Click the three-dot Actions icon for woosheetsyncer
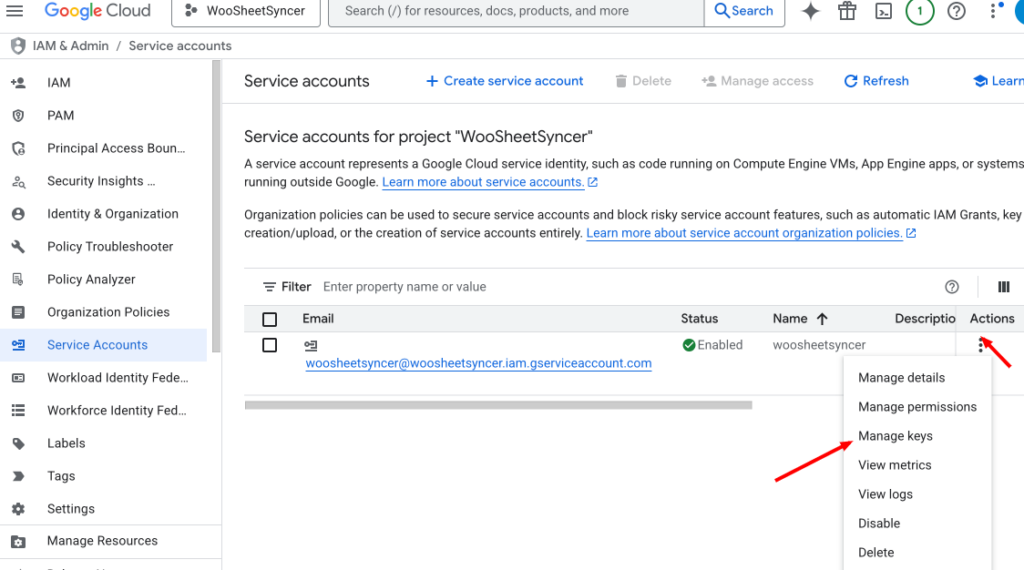The image size is (1024, 570). 981,346
